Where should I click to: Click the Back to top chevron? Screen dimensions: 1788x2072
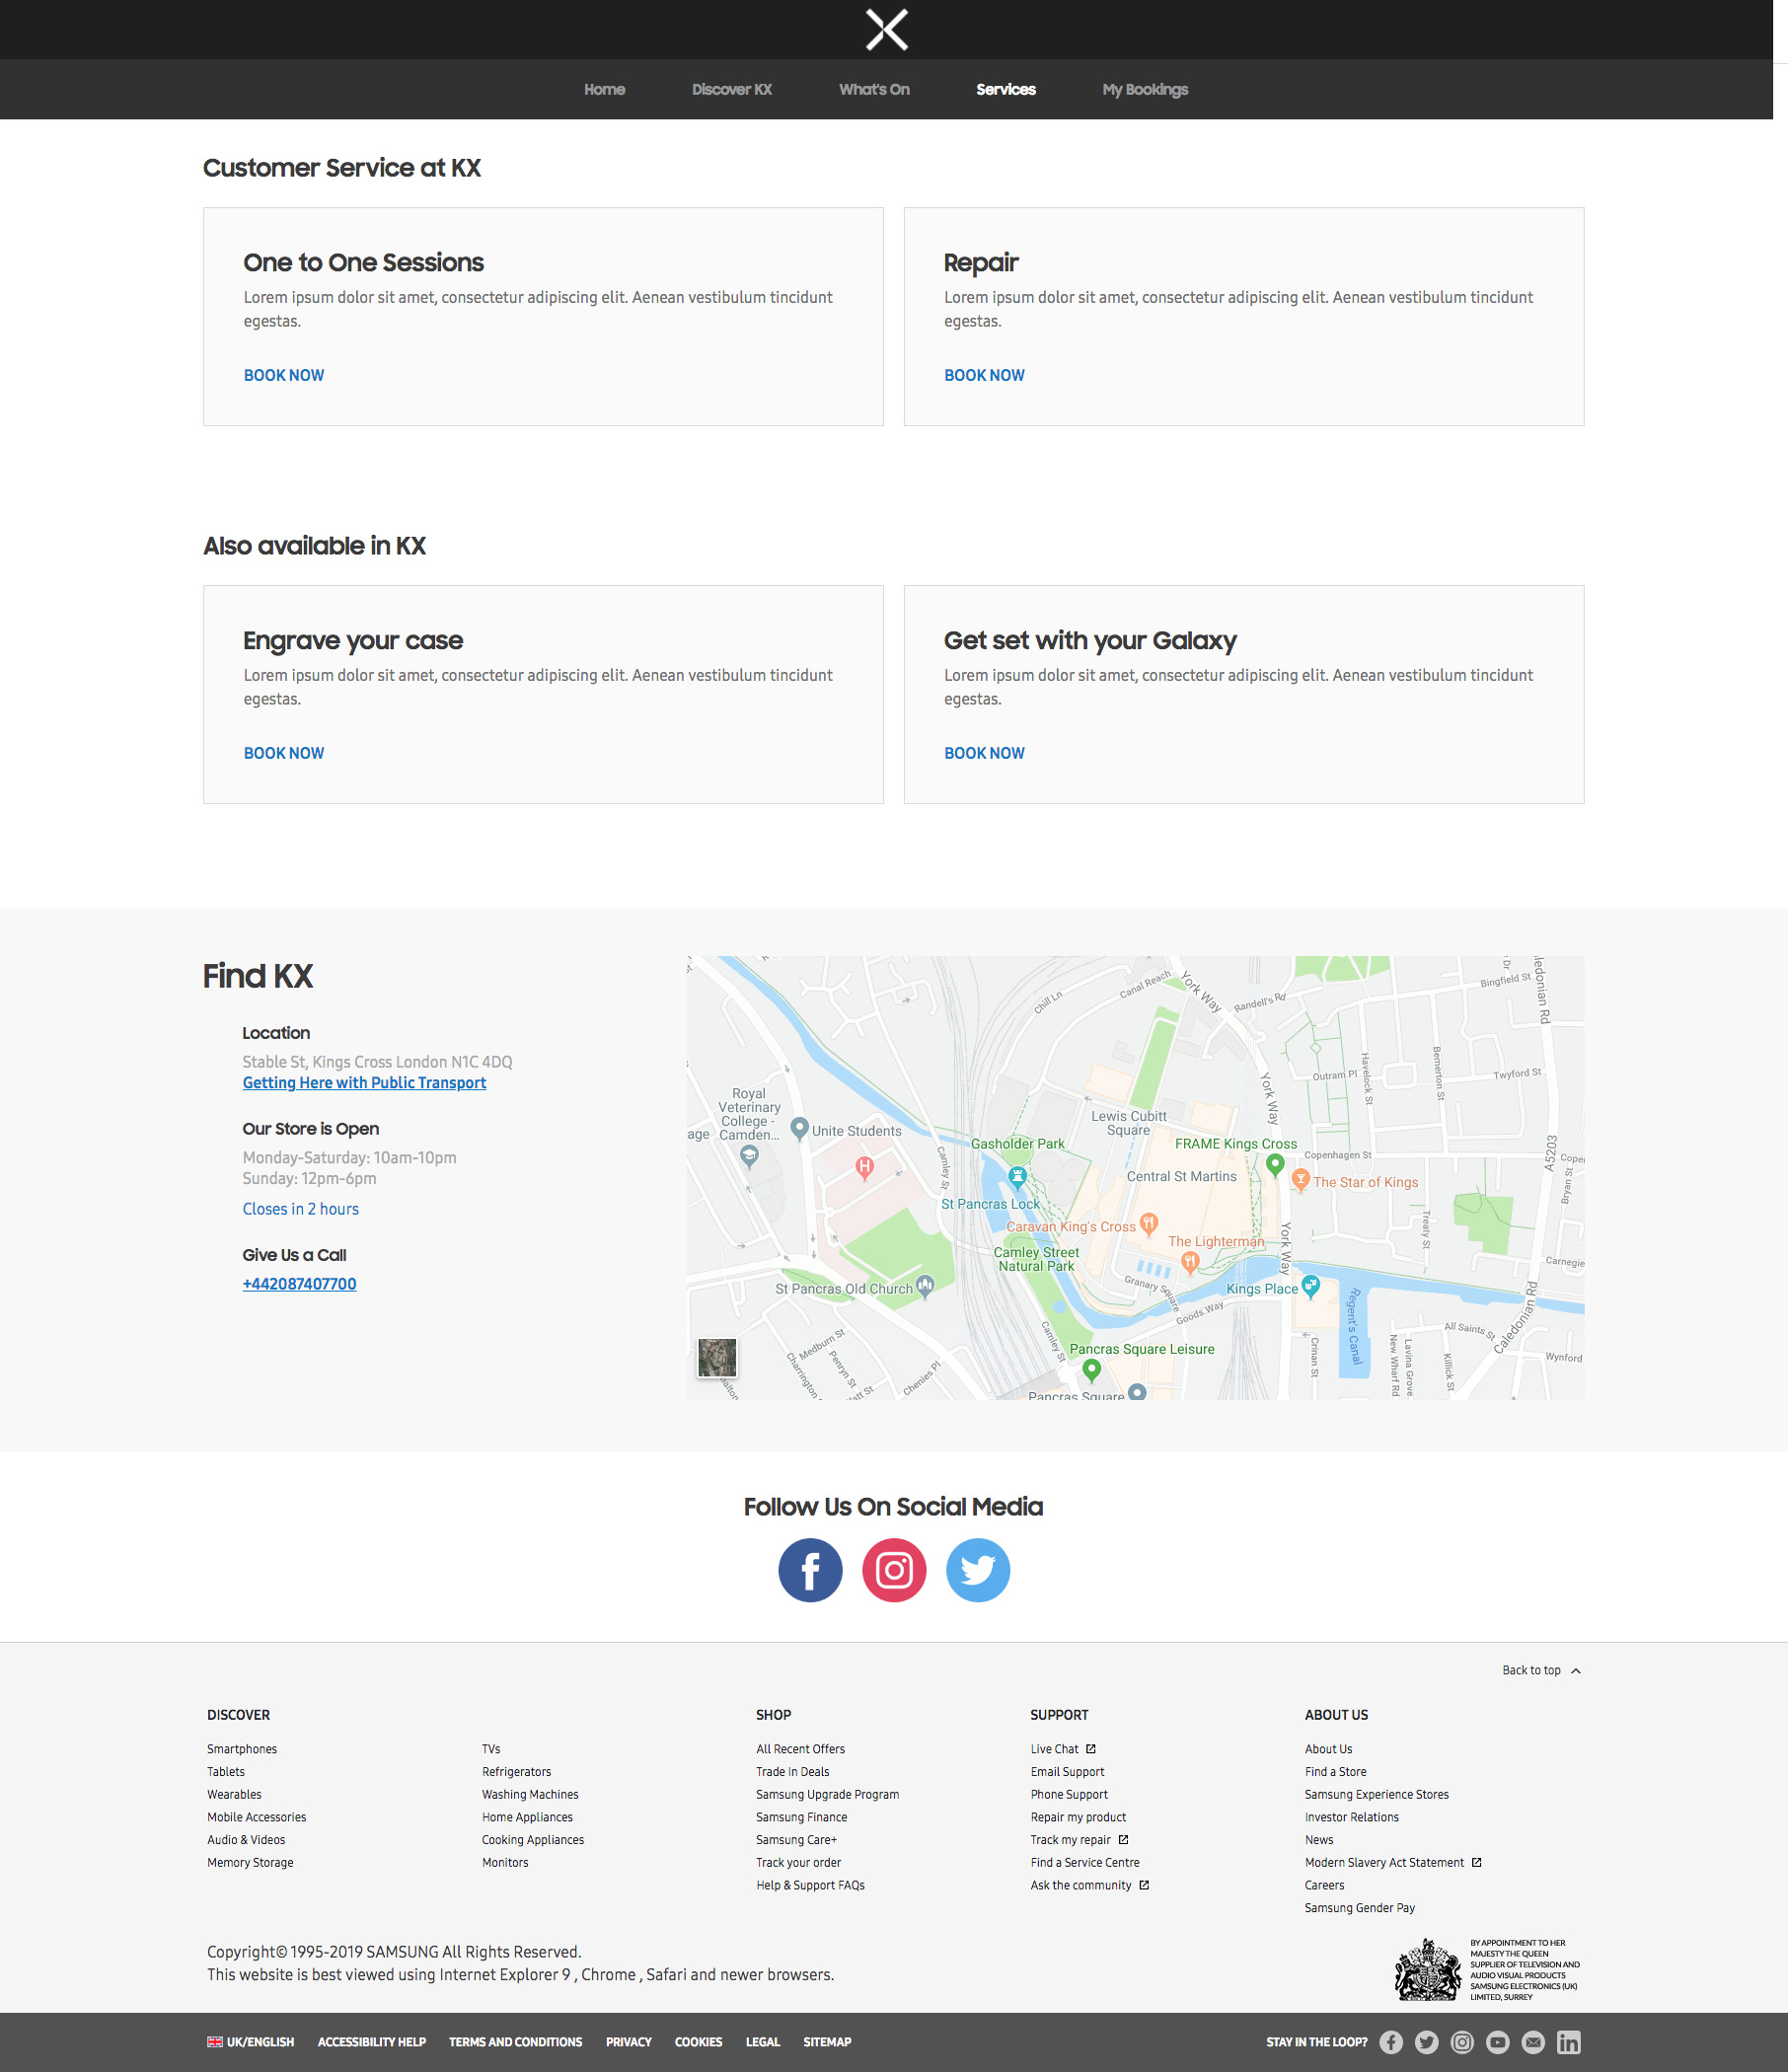pyautogui.click(x=1576, y=1670)
